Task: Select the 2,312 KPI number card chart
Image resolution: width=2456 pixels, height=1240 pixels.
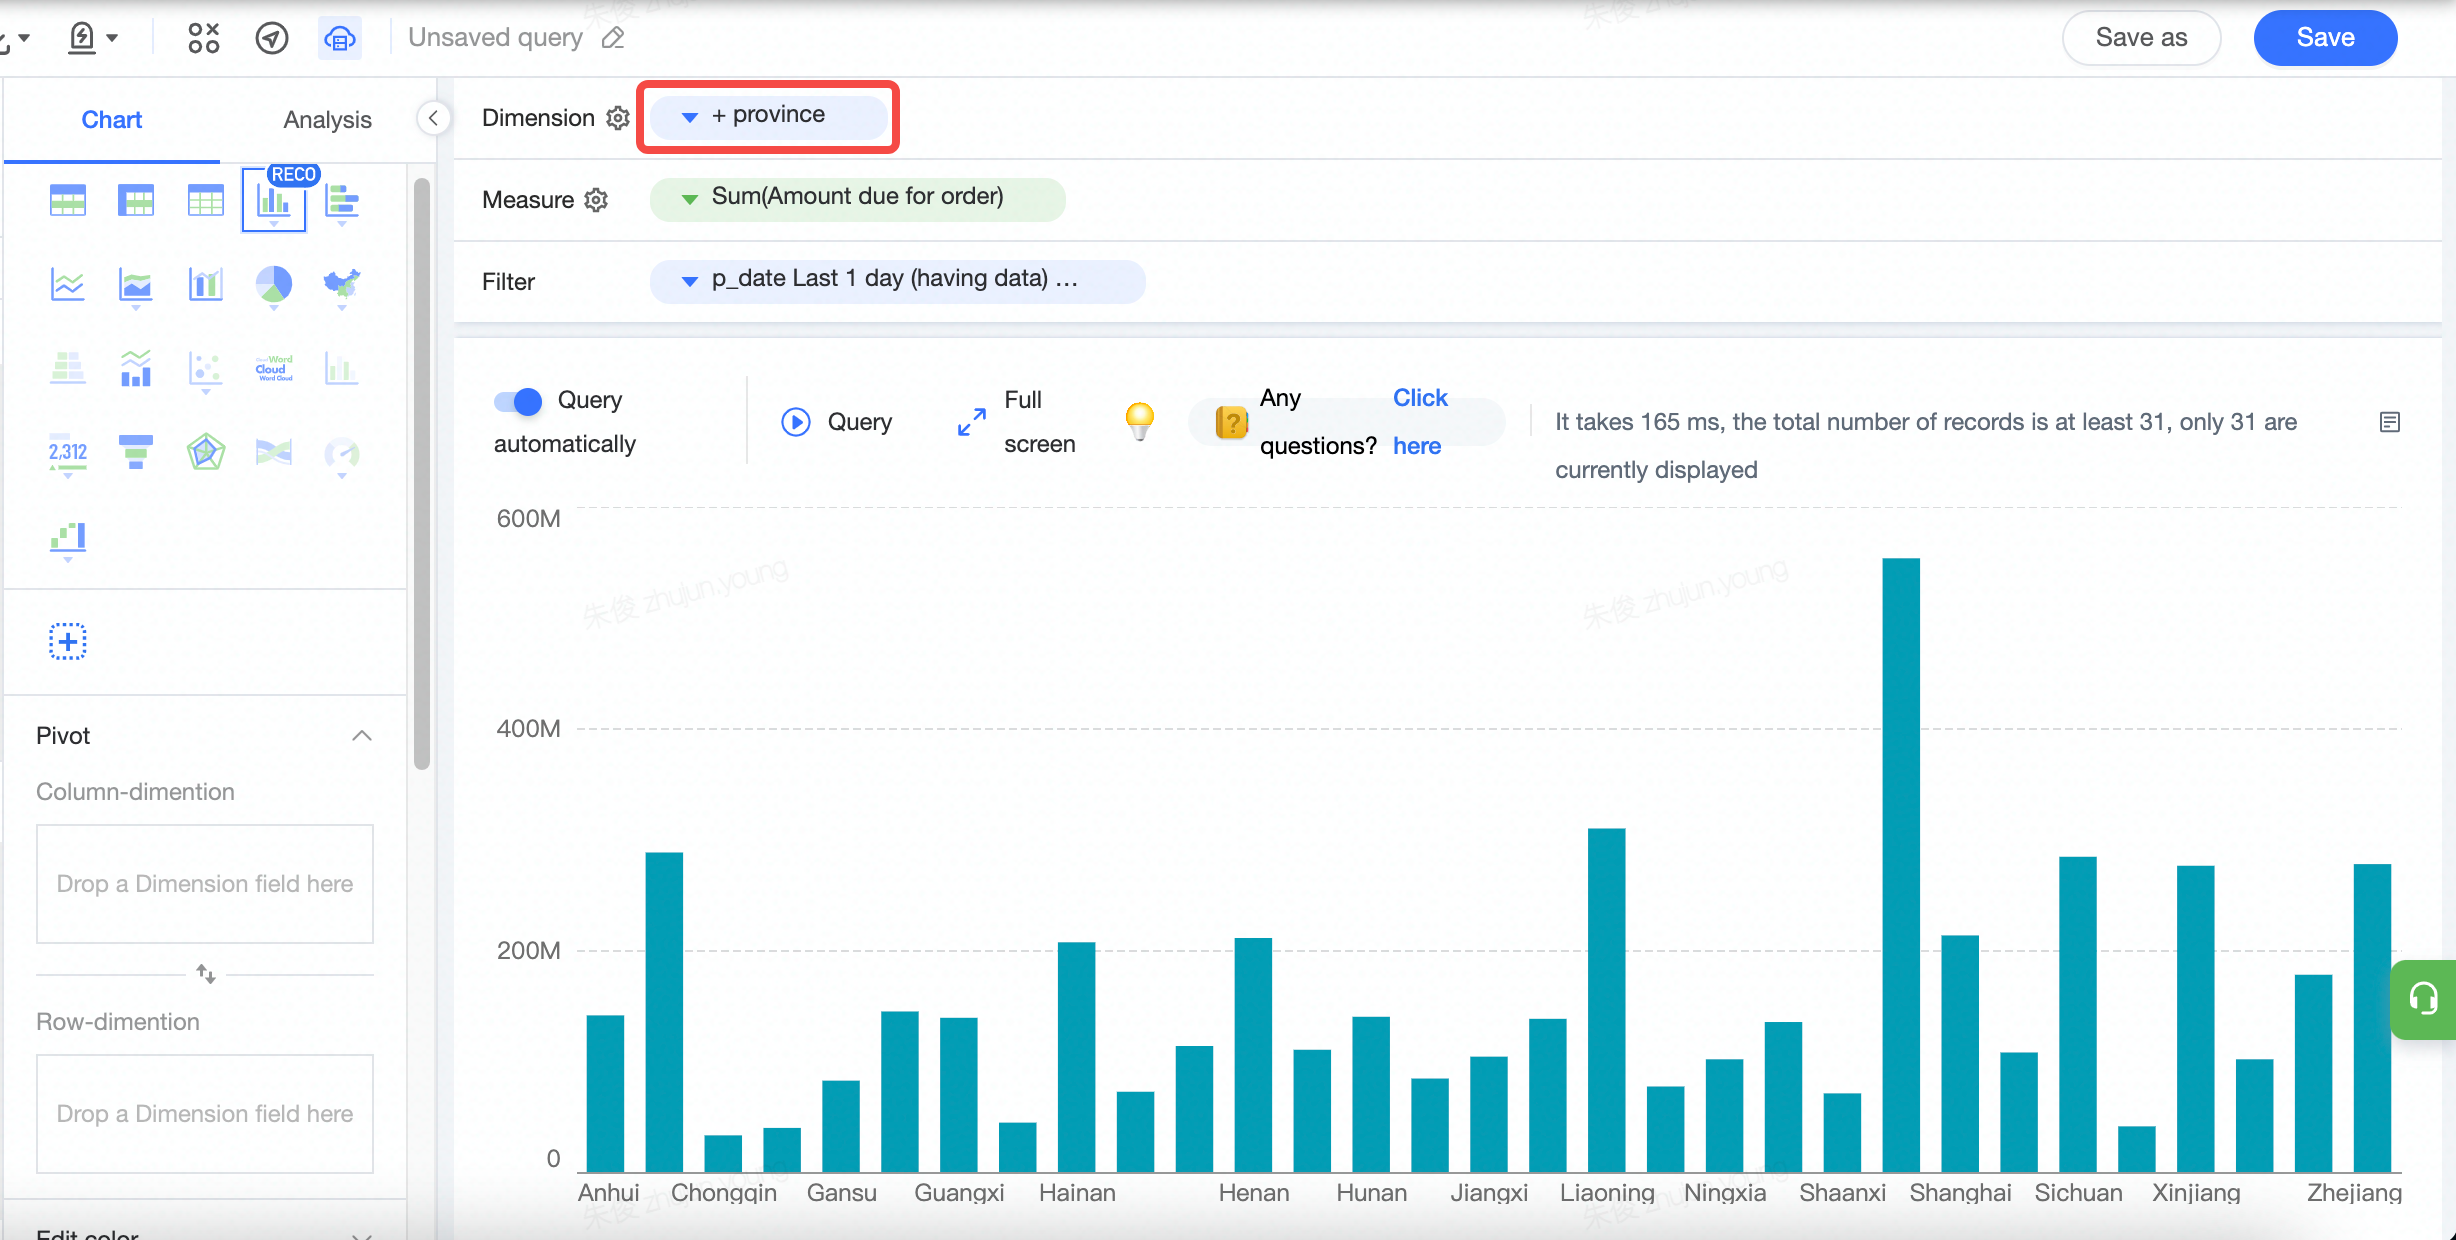Action: 68,453
